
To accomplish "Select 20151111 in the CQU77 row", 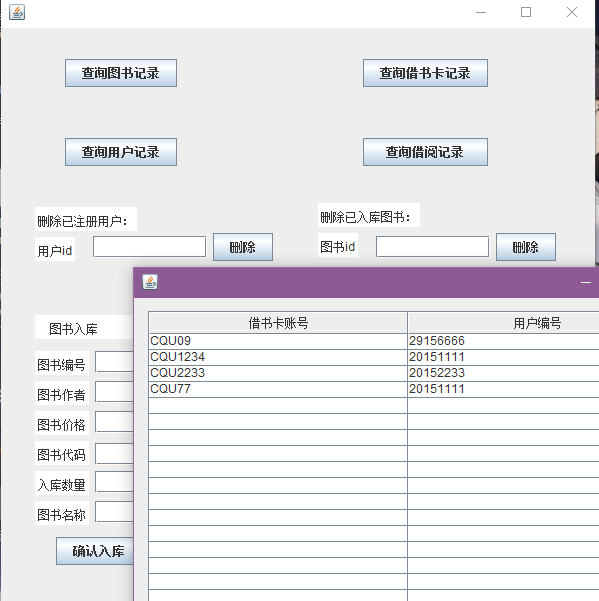I will (504, 389).
